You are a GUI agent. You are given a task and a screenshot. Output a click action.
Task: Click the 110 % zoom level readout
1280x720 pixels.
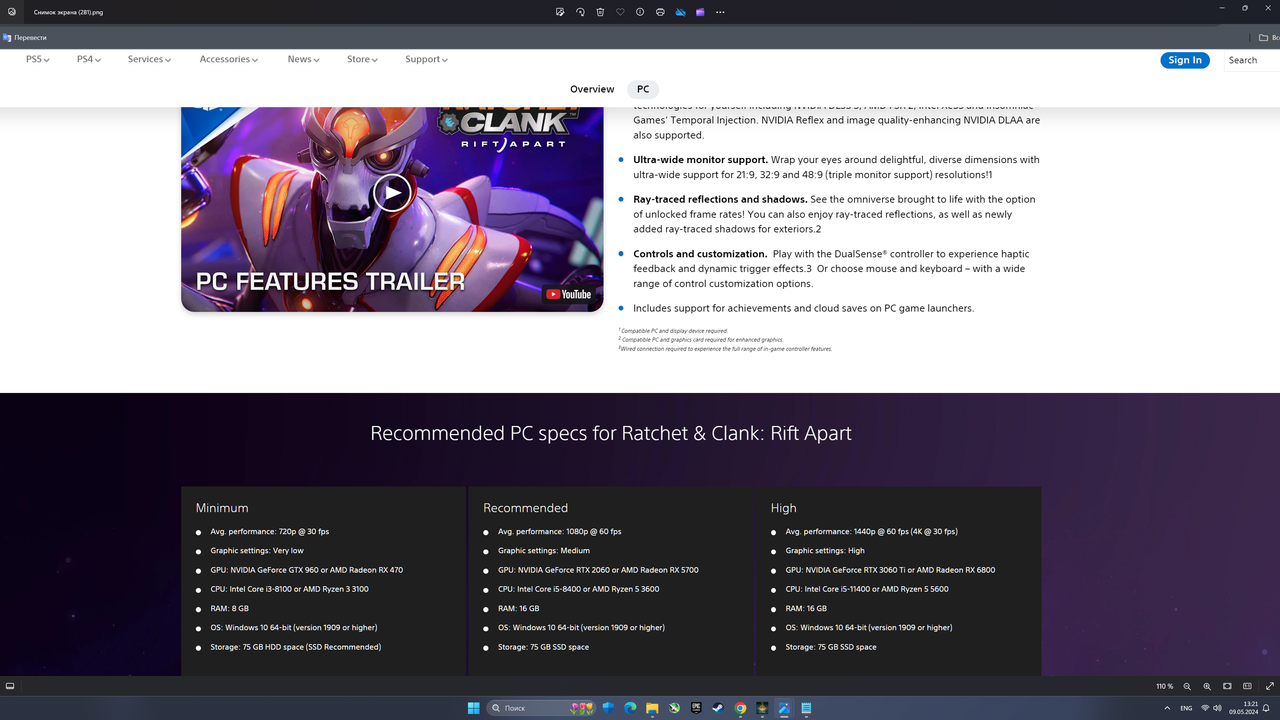(1165, 687)
